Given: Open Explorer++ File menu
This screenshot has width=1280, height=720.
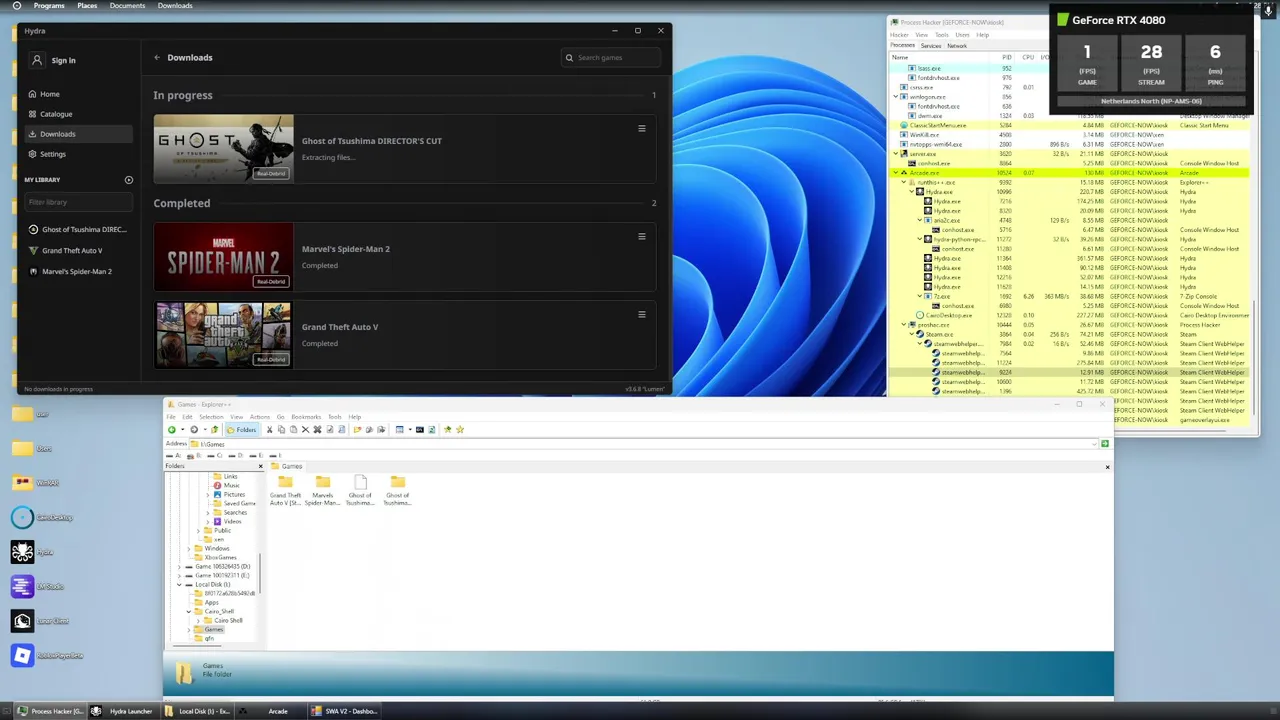Looking at the screenshot, I should tap(171, 417).
